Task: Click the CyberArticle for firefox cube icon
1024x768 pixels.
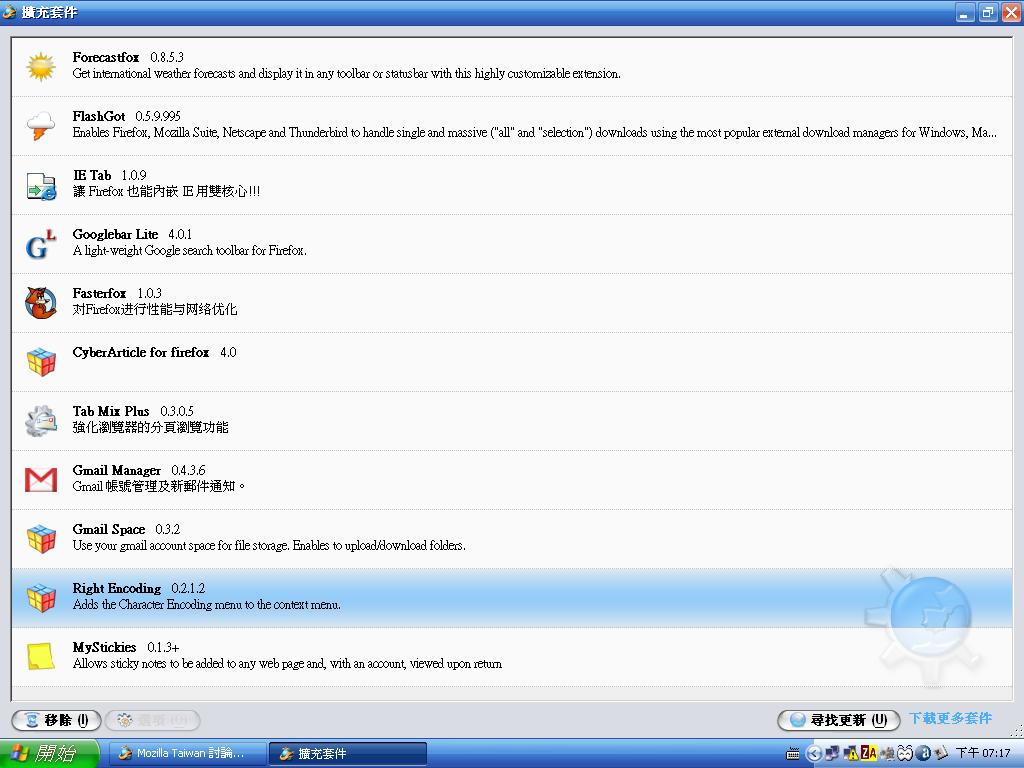Action: click(41, 362)
